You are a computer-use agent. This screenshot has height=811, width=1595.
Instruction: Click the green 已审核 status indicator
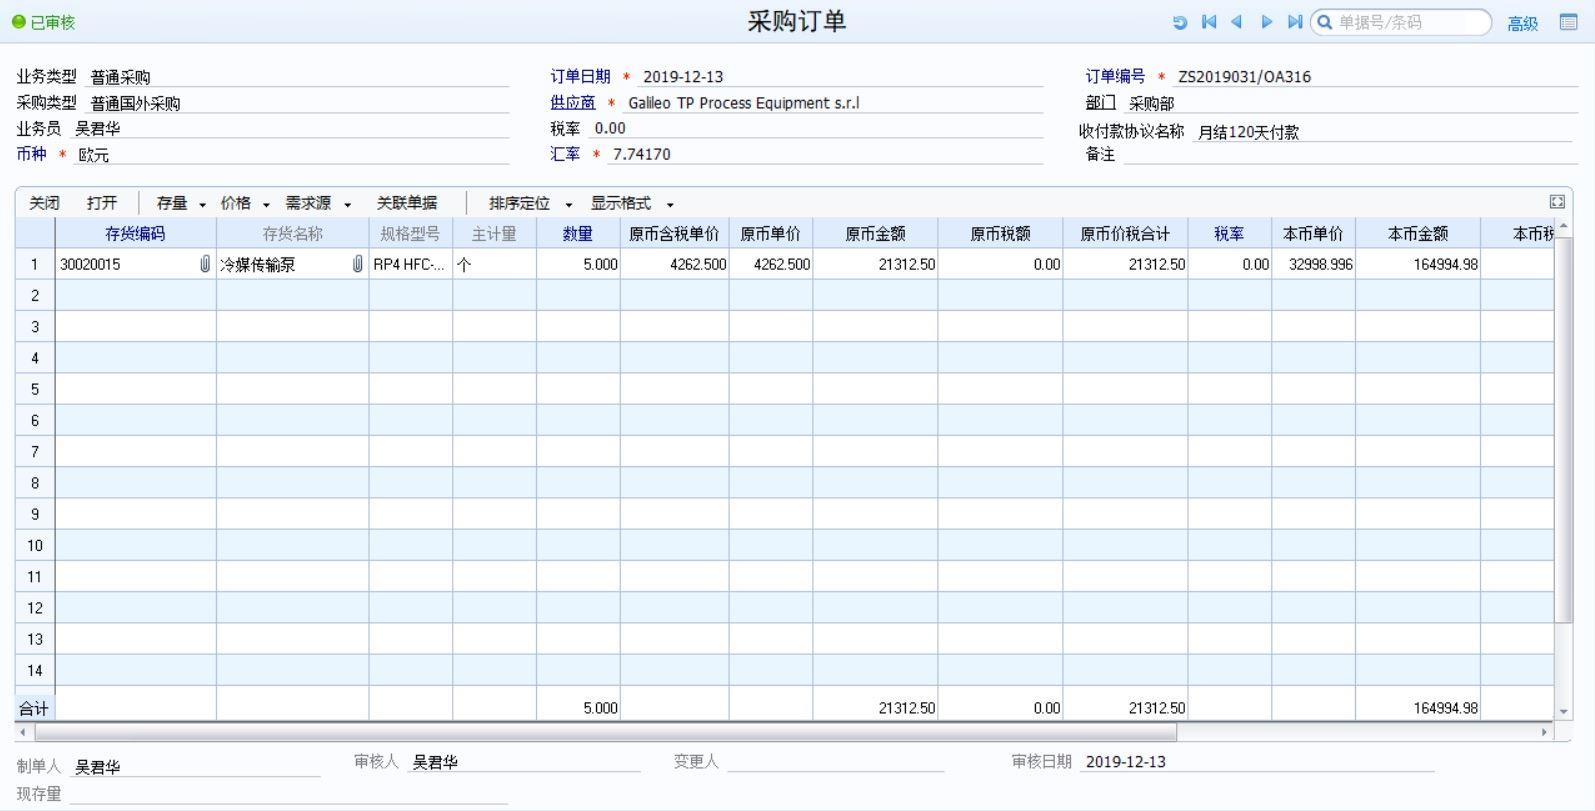pos(43,22)
